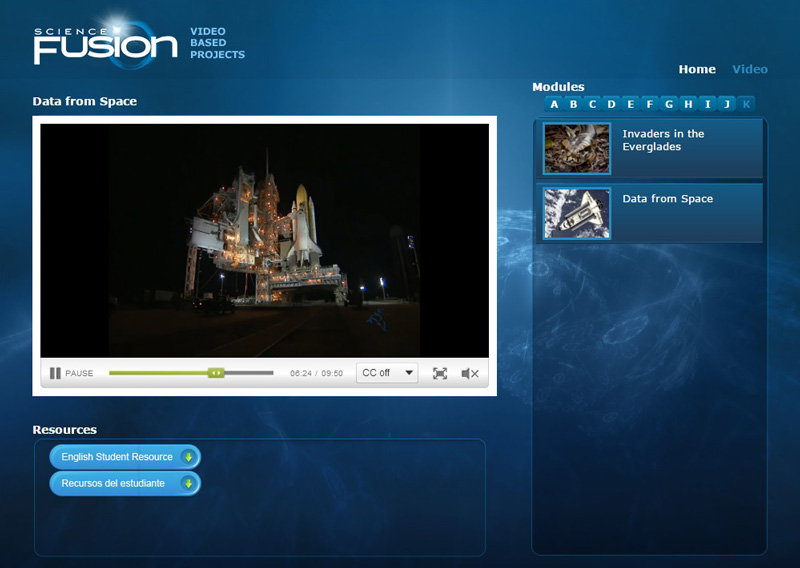Pause the video playback
The width and height of the screenshot is (800, 568).
57,373
